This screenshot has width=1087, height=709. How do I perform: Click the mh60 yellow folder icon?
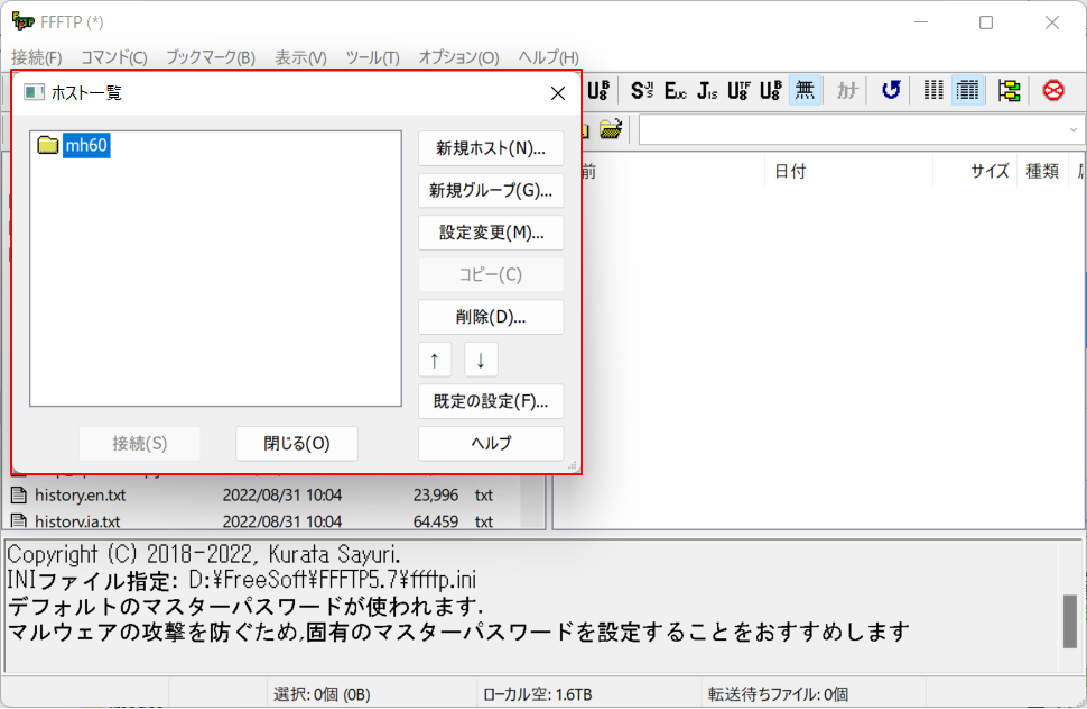point(48,145)
